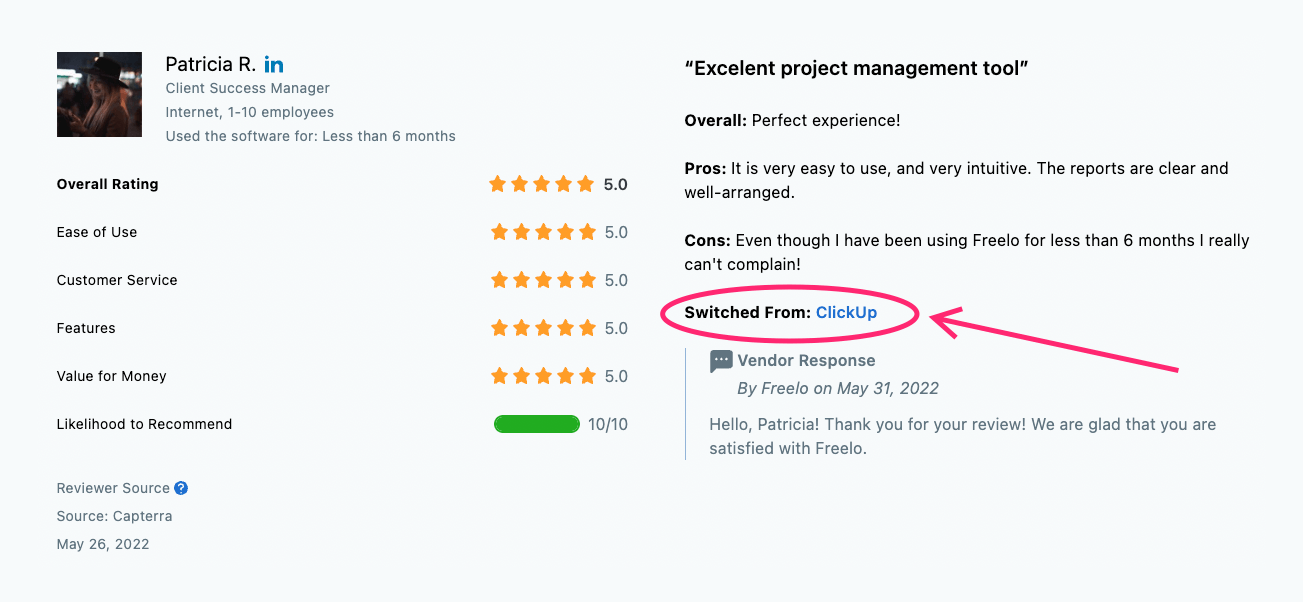Screen dimensions: 1303x602
Task: Open the ClickUp link
Action: [846, 312]
